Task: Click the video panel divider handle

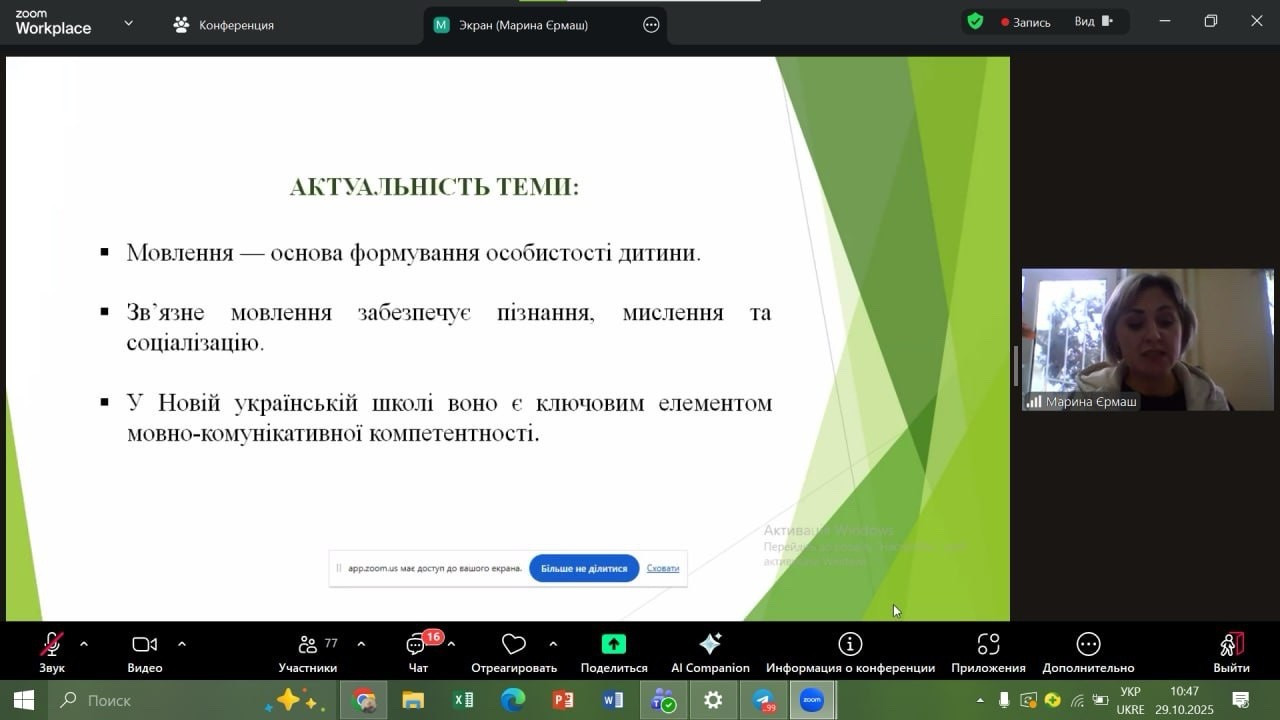Action: (1015, 366)
